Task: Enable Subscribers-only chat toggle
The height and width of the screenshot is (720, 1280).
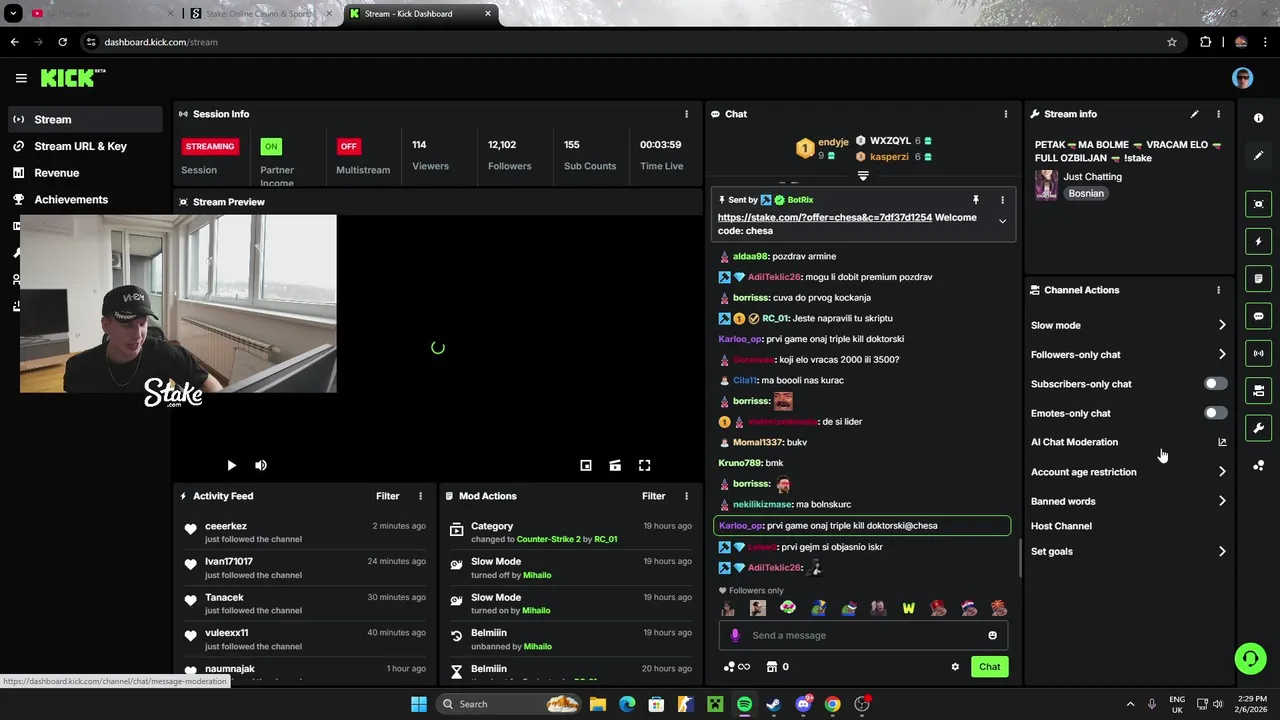Action: click(x=1215, y=384)
